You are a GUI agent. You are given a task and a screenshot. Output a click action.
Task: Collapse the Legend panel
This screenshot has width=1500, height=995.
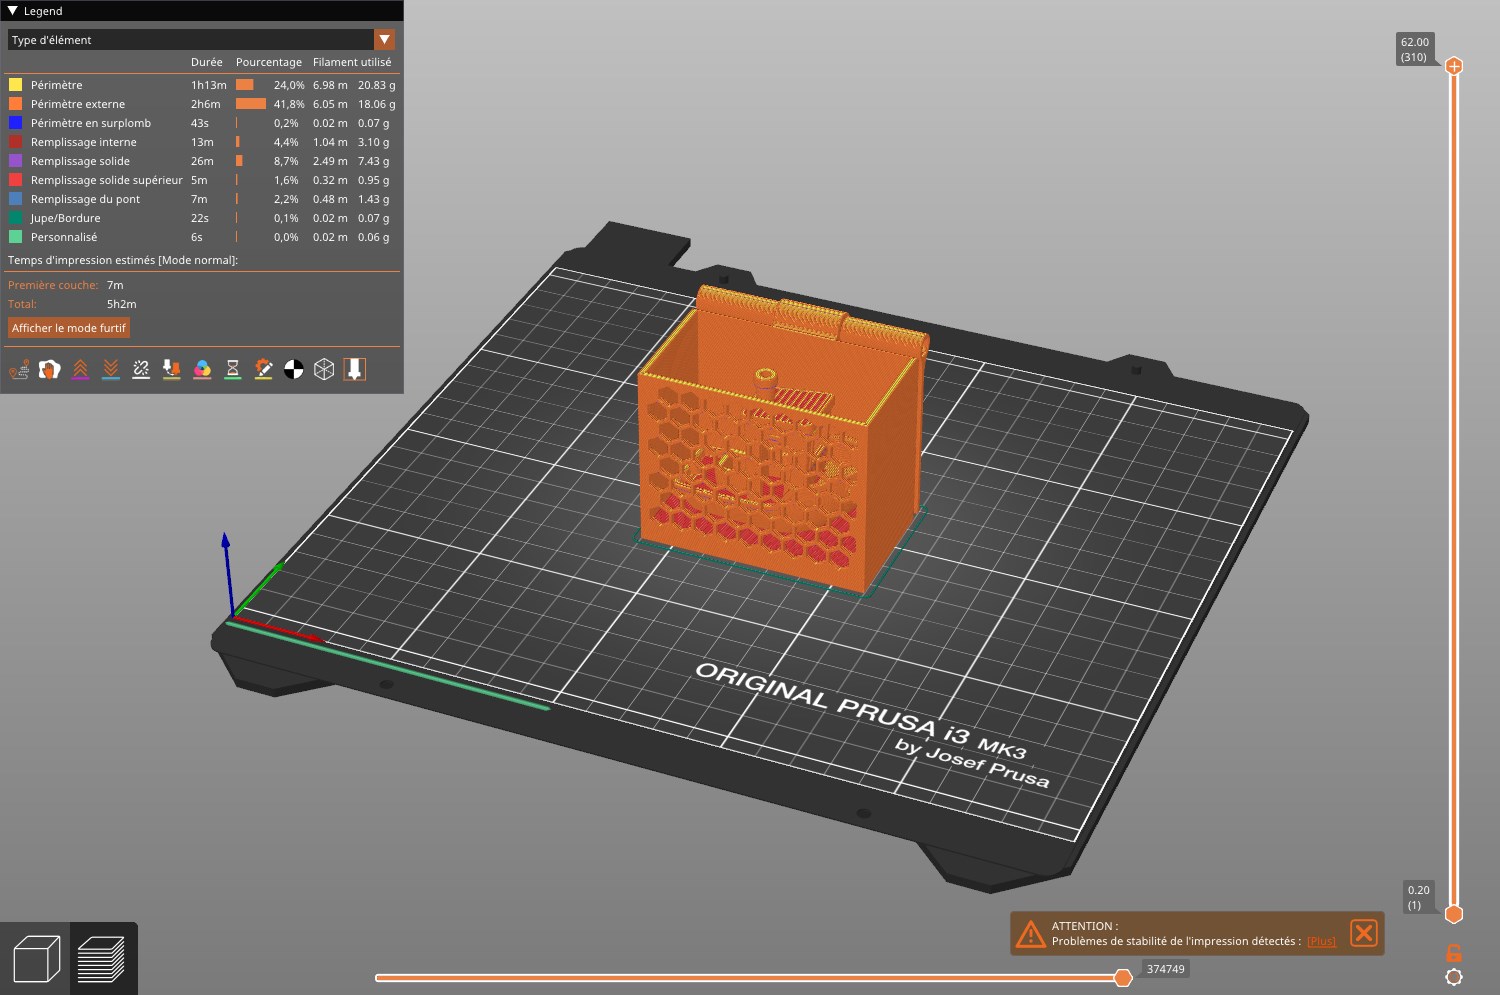[x=13, y=11]
